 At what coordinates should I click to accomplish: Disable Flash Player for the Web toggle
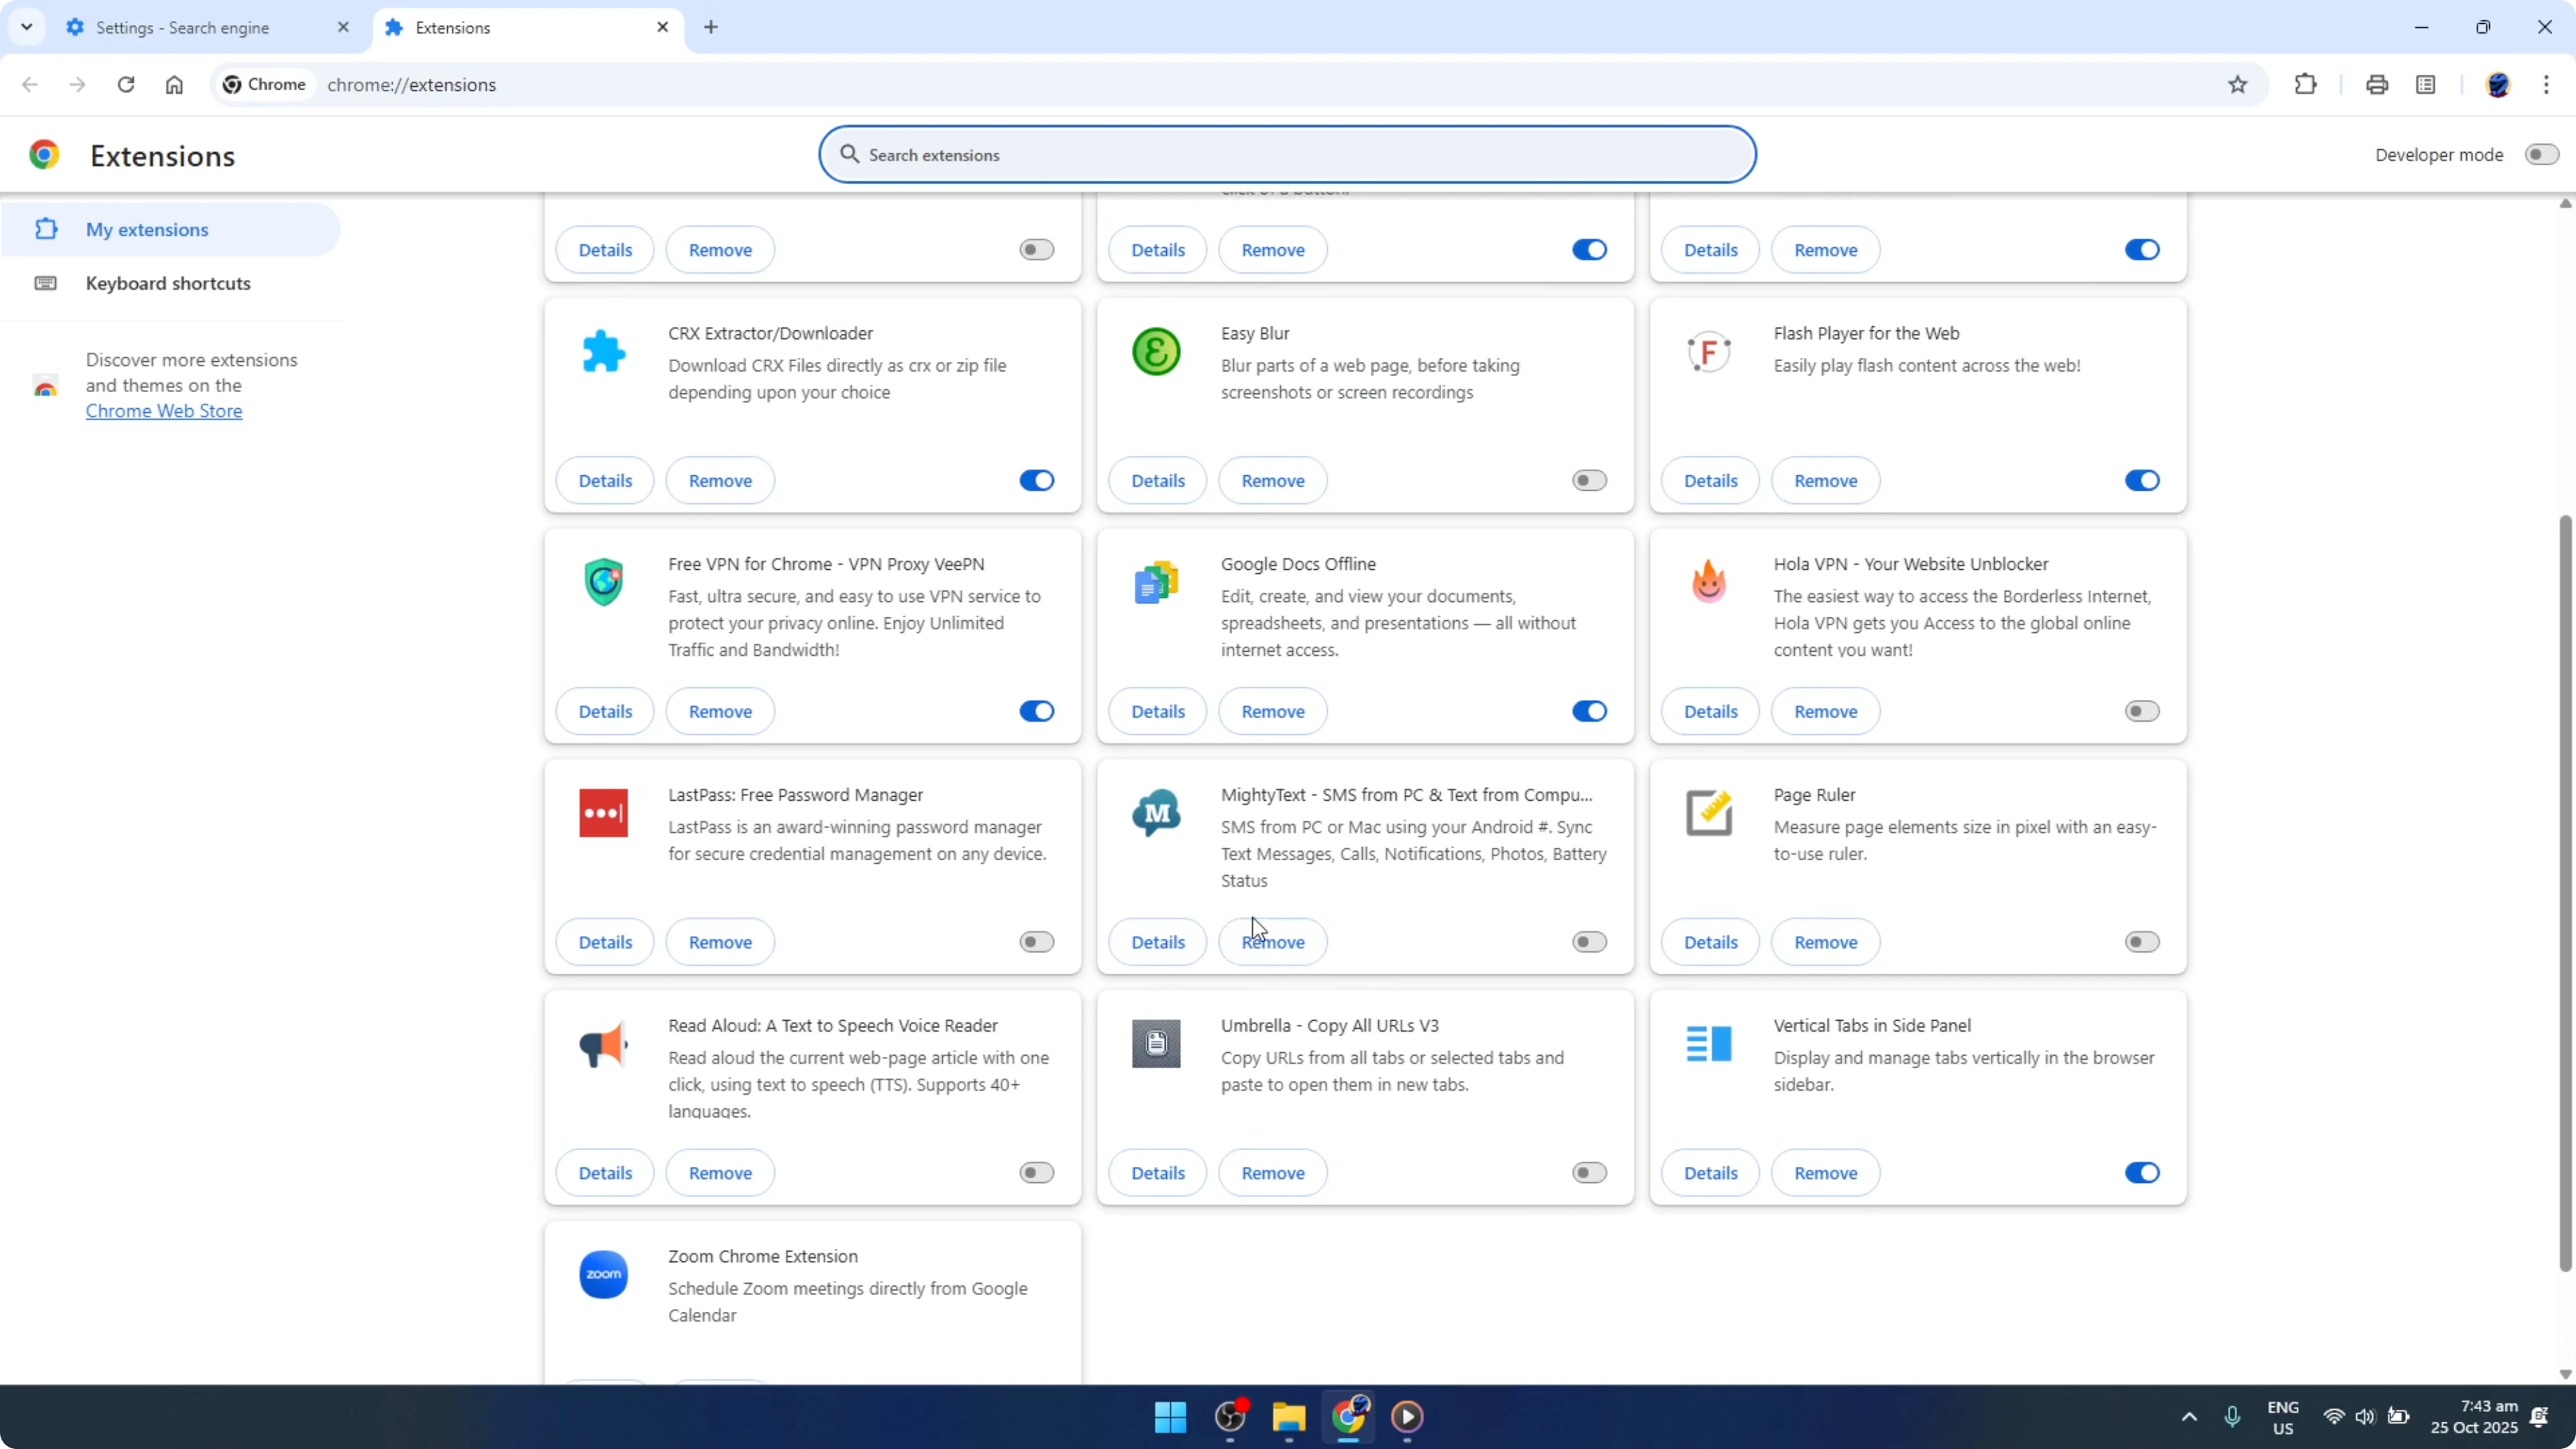[2142, 481]
